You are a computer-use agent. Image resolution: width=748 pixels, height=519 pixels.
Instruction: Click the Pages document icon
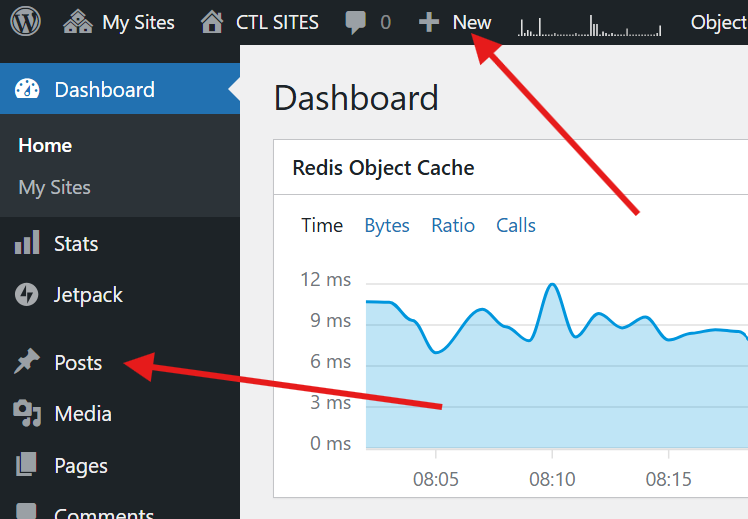27,464
